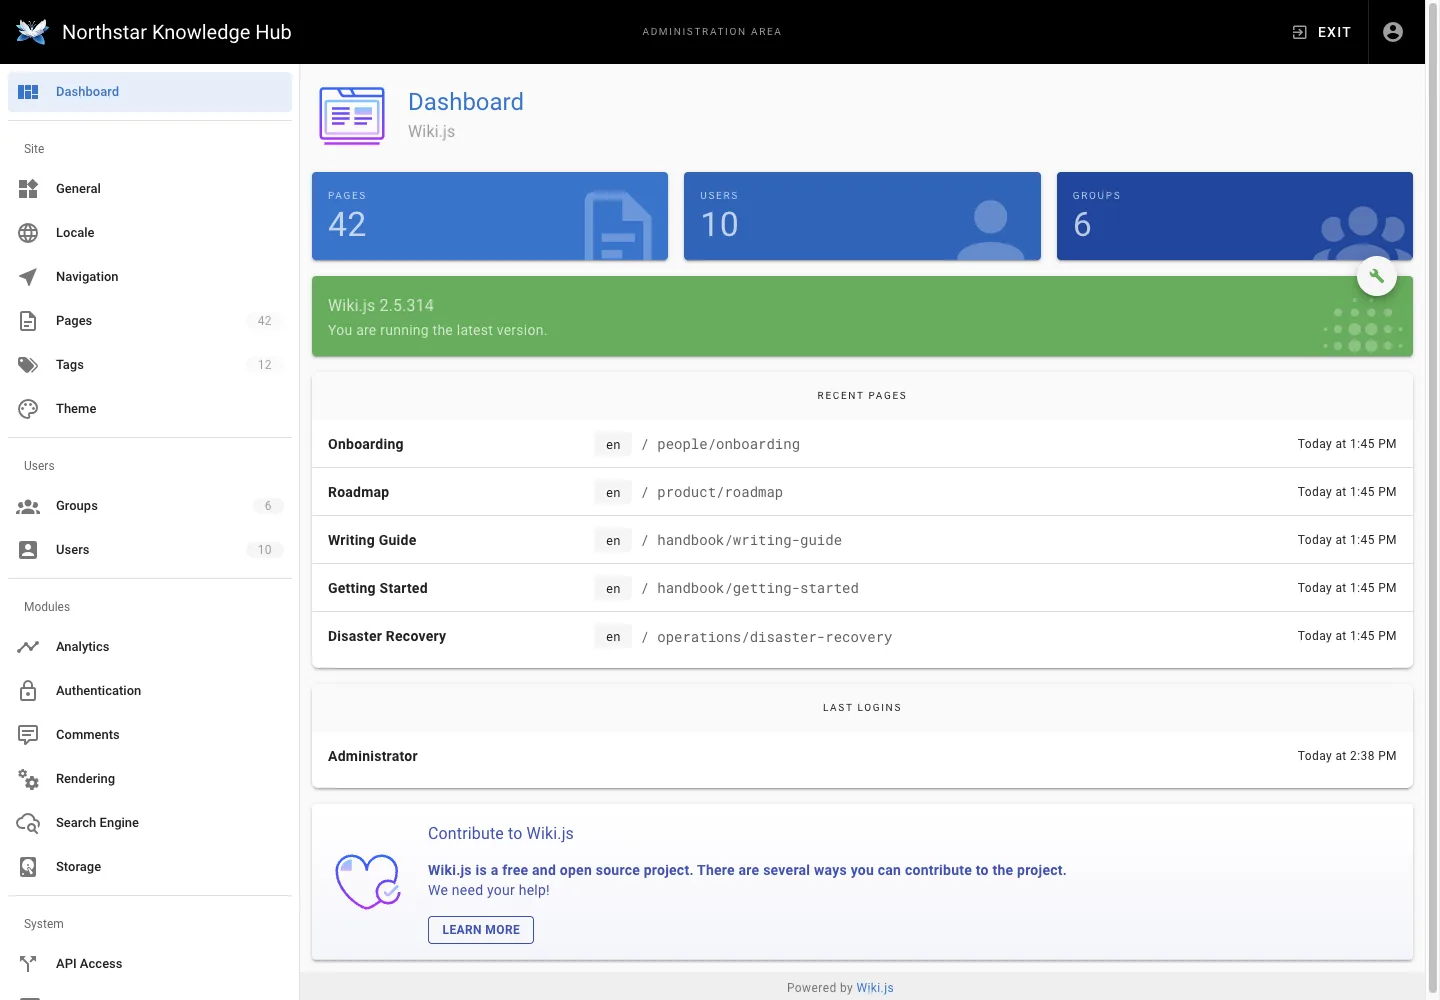1440x1000 pixels.
Task: Open the Writing Guide recent page
Action: coord(862,540)
